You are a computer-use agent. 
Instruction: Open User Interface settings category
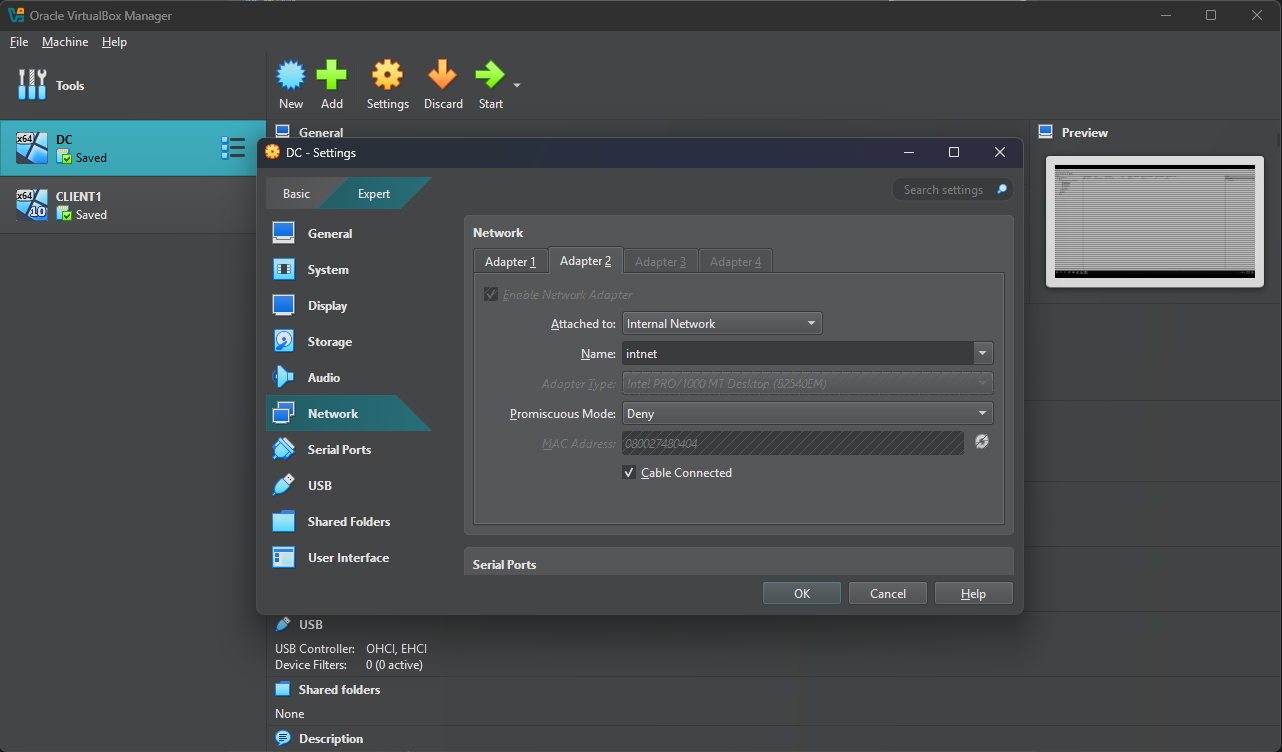click(x=348, y=557)
